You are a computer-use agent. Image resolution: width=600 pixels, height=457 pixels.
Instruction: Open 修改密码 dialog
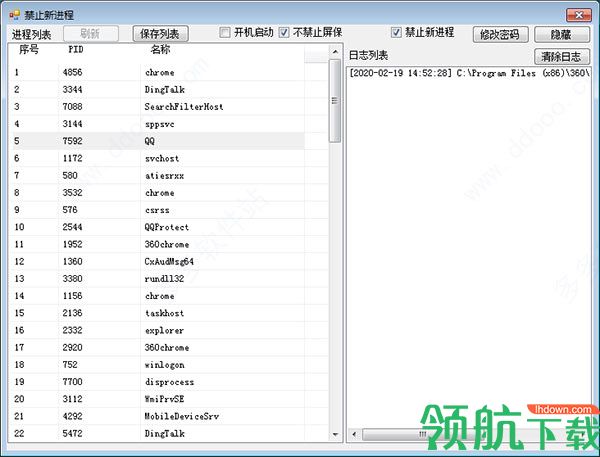(500, 34)
